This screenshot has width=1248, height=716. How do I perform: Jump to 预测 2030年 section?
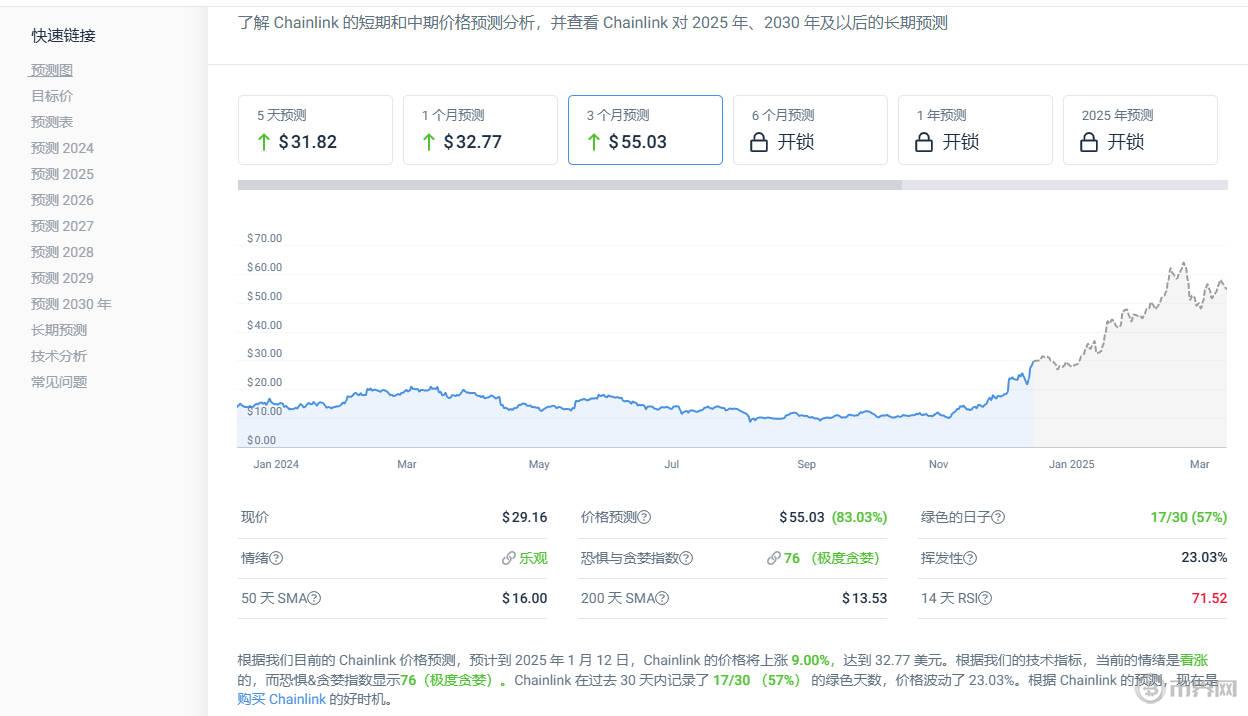(71, 304)
